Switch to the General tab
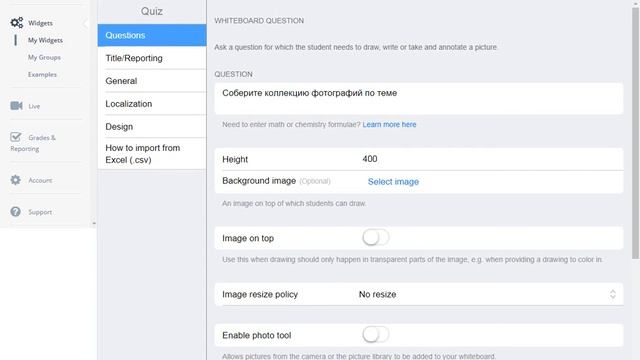The image size is (640, 360). (x=152, y=81)
